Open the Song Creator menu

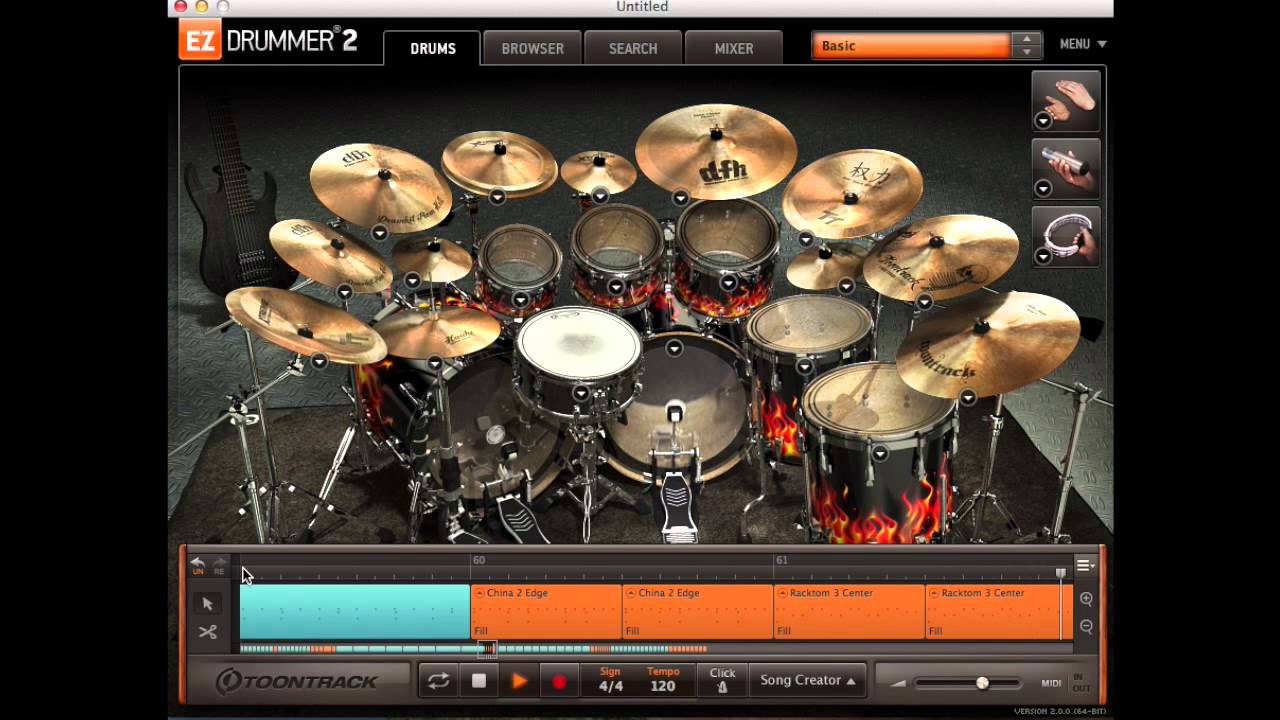pyautogui.click(x=808, y=680)
